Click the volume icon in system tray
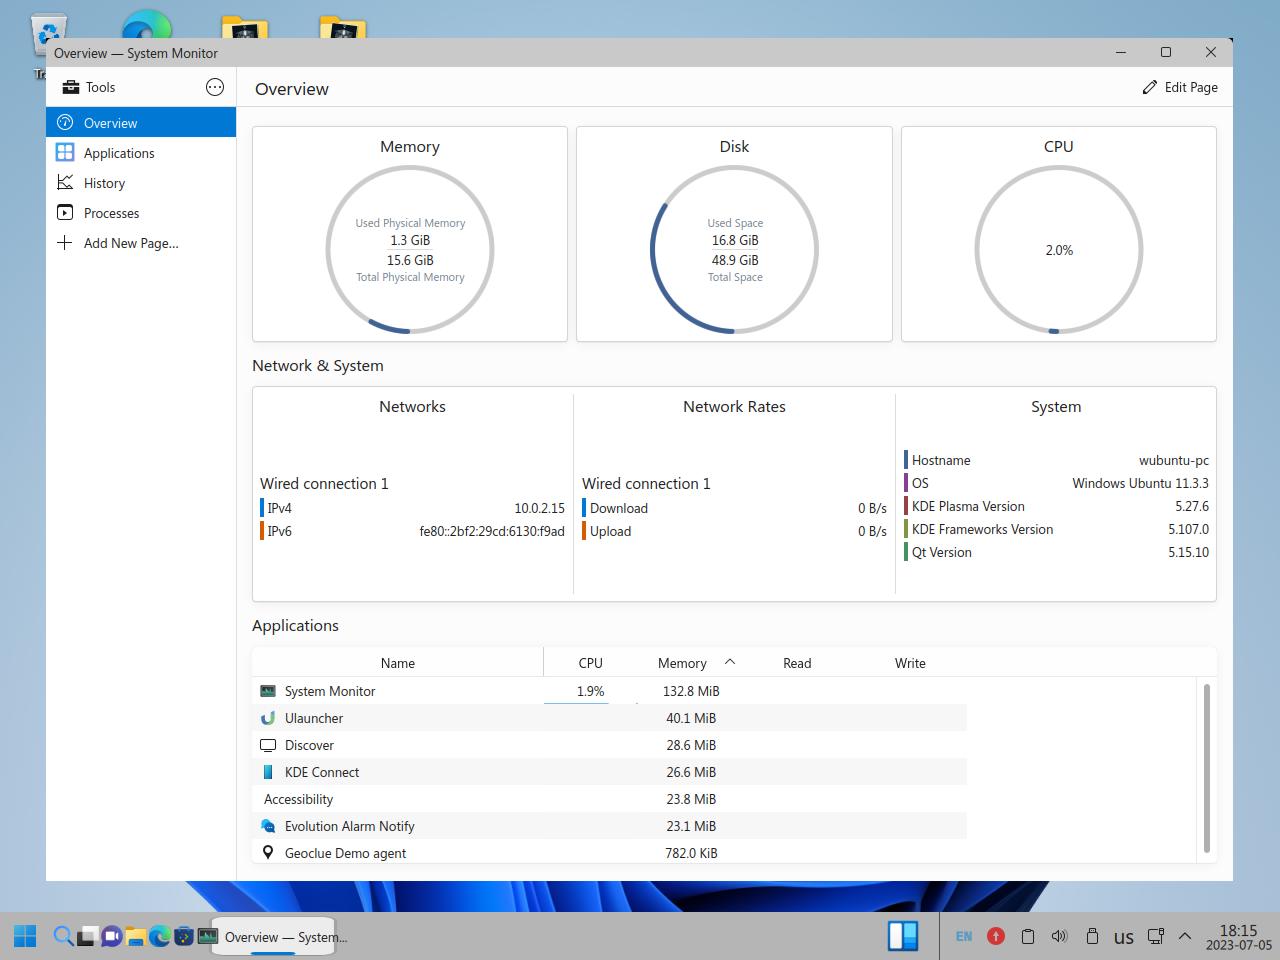 1059,936
